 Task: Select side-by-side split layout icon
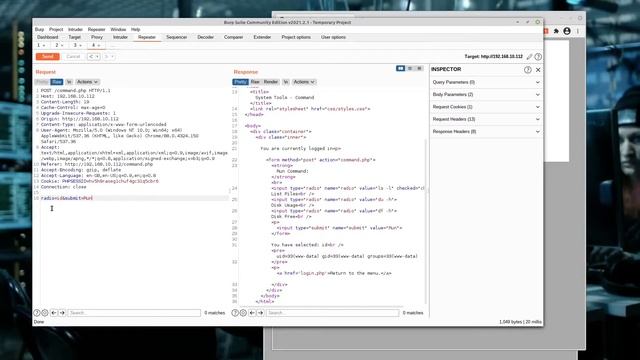(400, 69)
